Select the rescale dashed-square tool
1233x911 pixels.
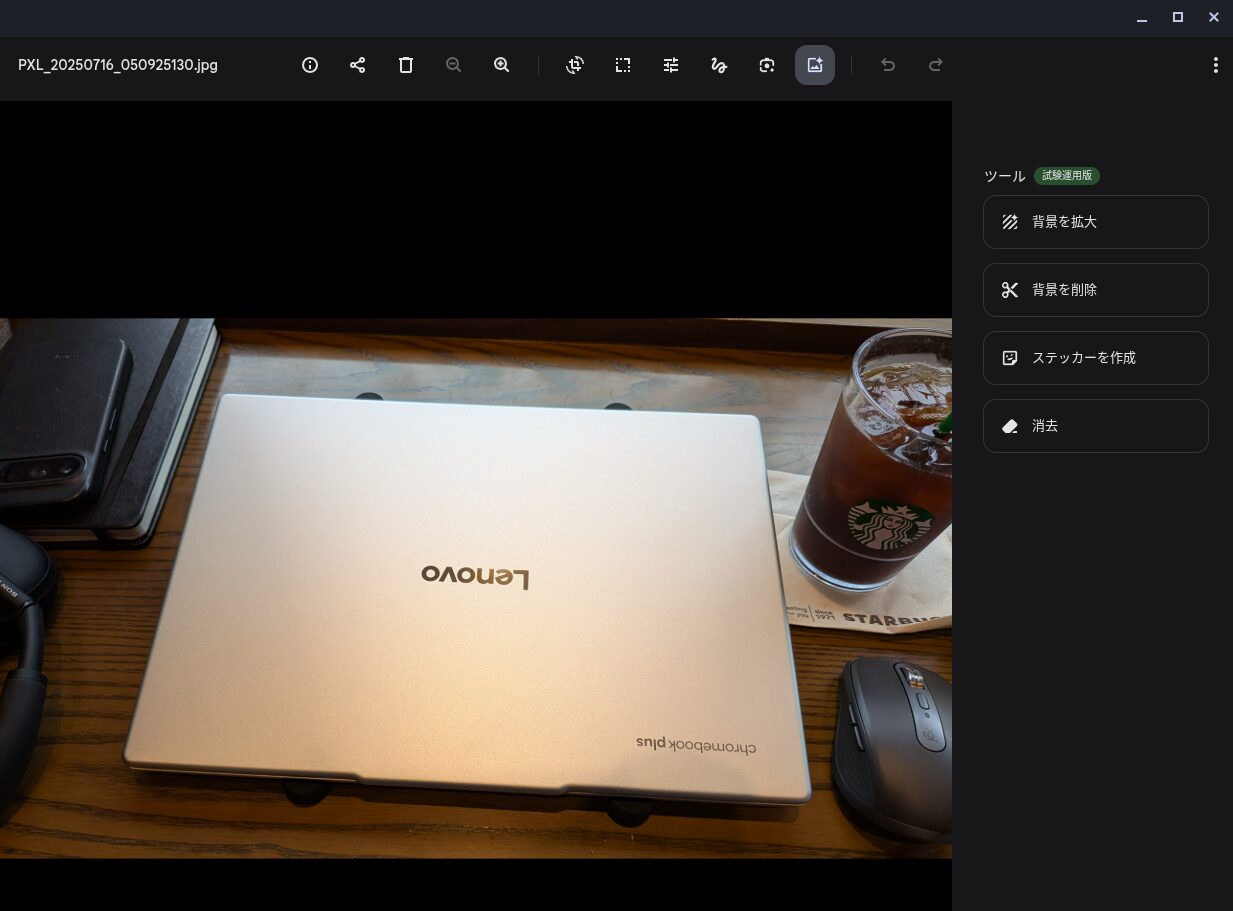pos(623,65)
